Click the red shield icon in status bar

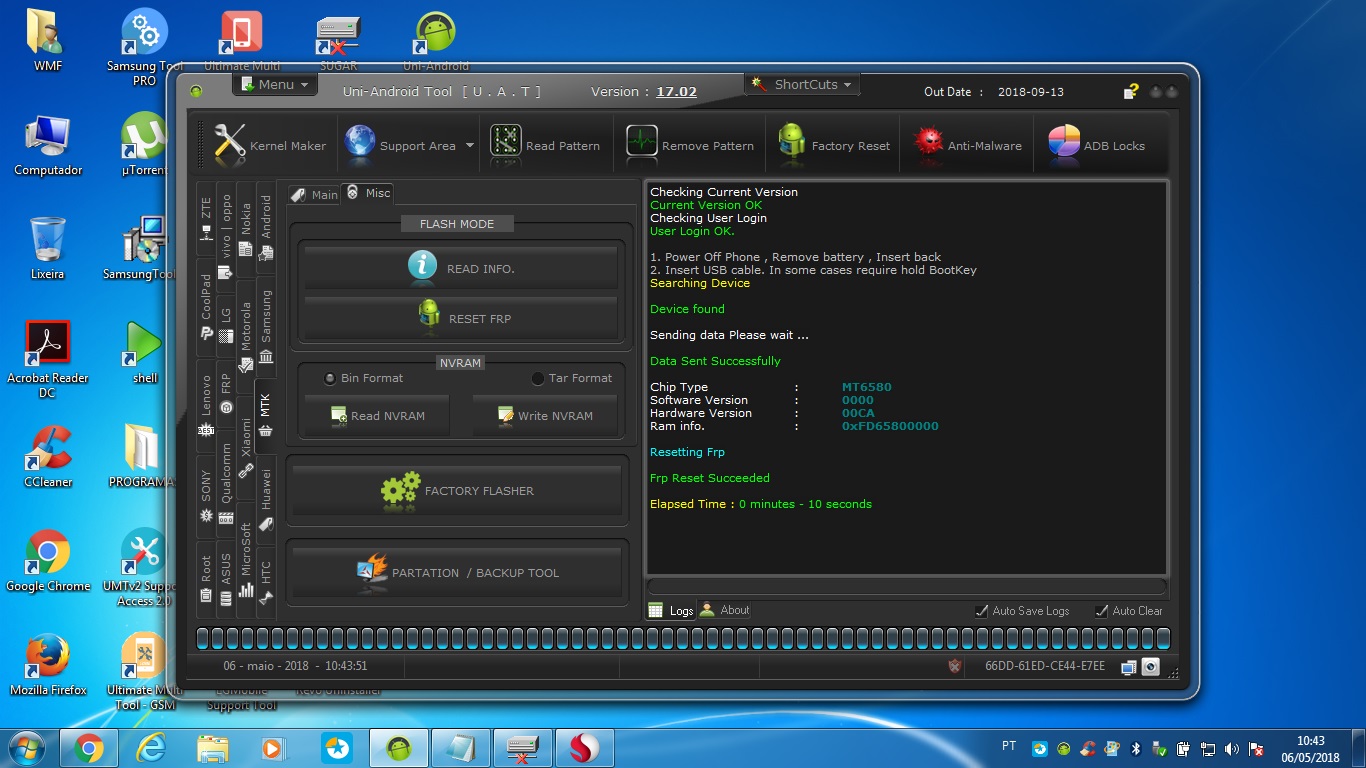click(x=956, y=666)
